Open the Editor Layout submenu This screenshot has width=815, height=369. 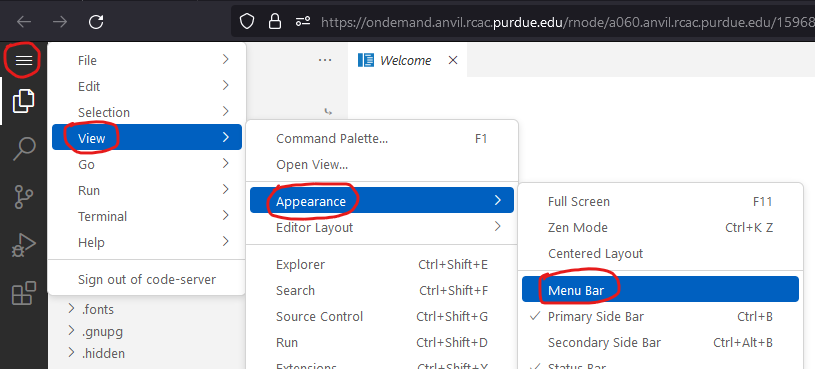(382, 227)
